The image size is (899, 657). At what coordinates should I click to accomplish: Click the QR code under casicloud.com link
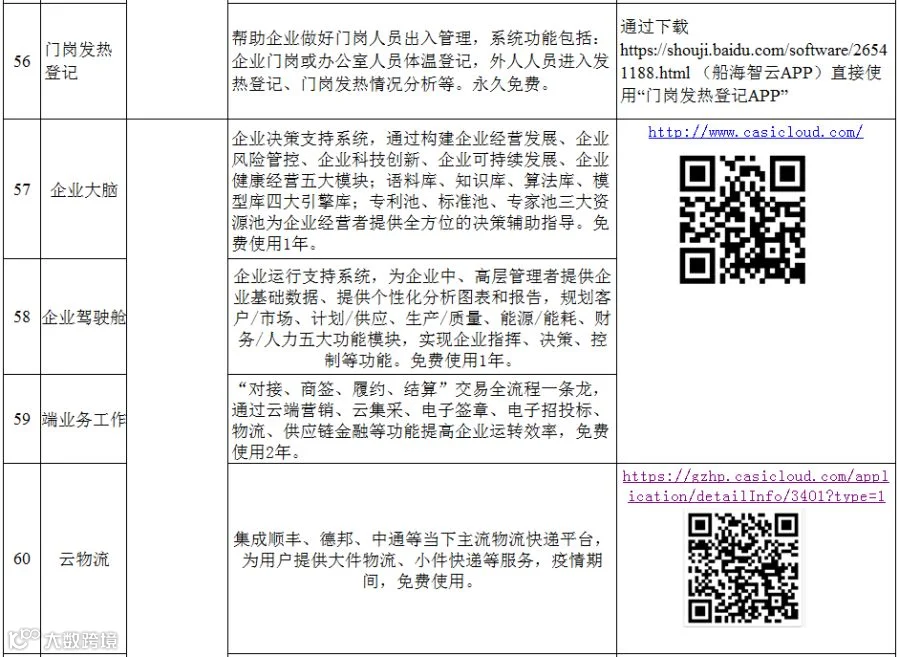pos(742,219)
